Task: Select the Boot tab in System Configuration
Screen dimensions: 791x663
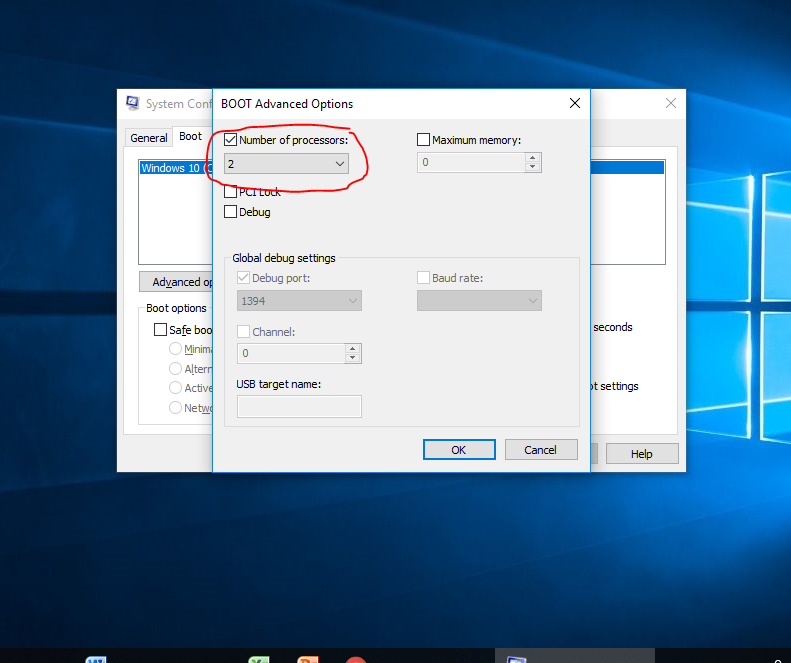Action: 191,136
